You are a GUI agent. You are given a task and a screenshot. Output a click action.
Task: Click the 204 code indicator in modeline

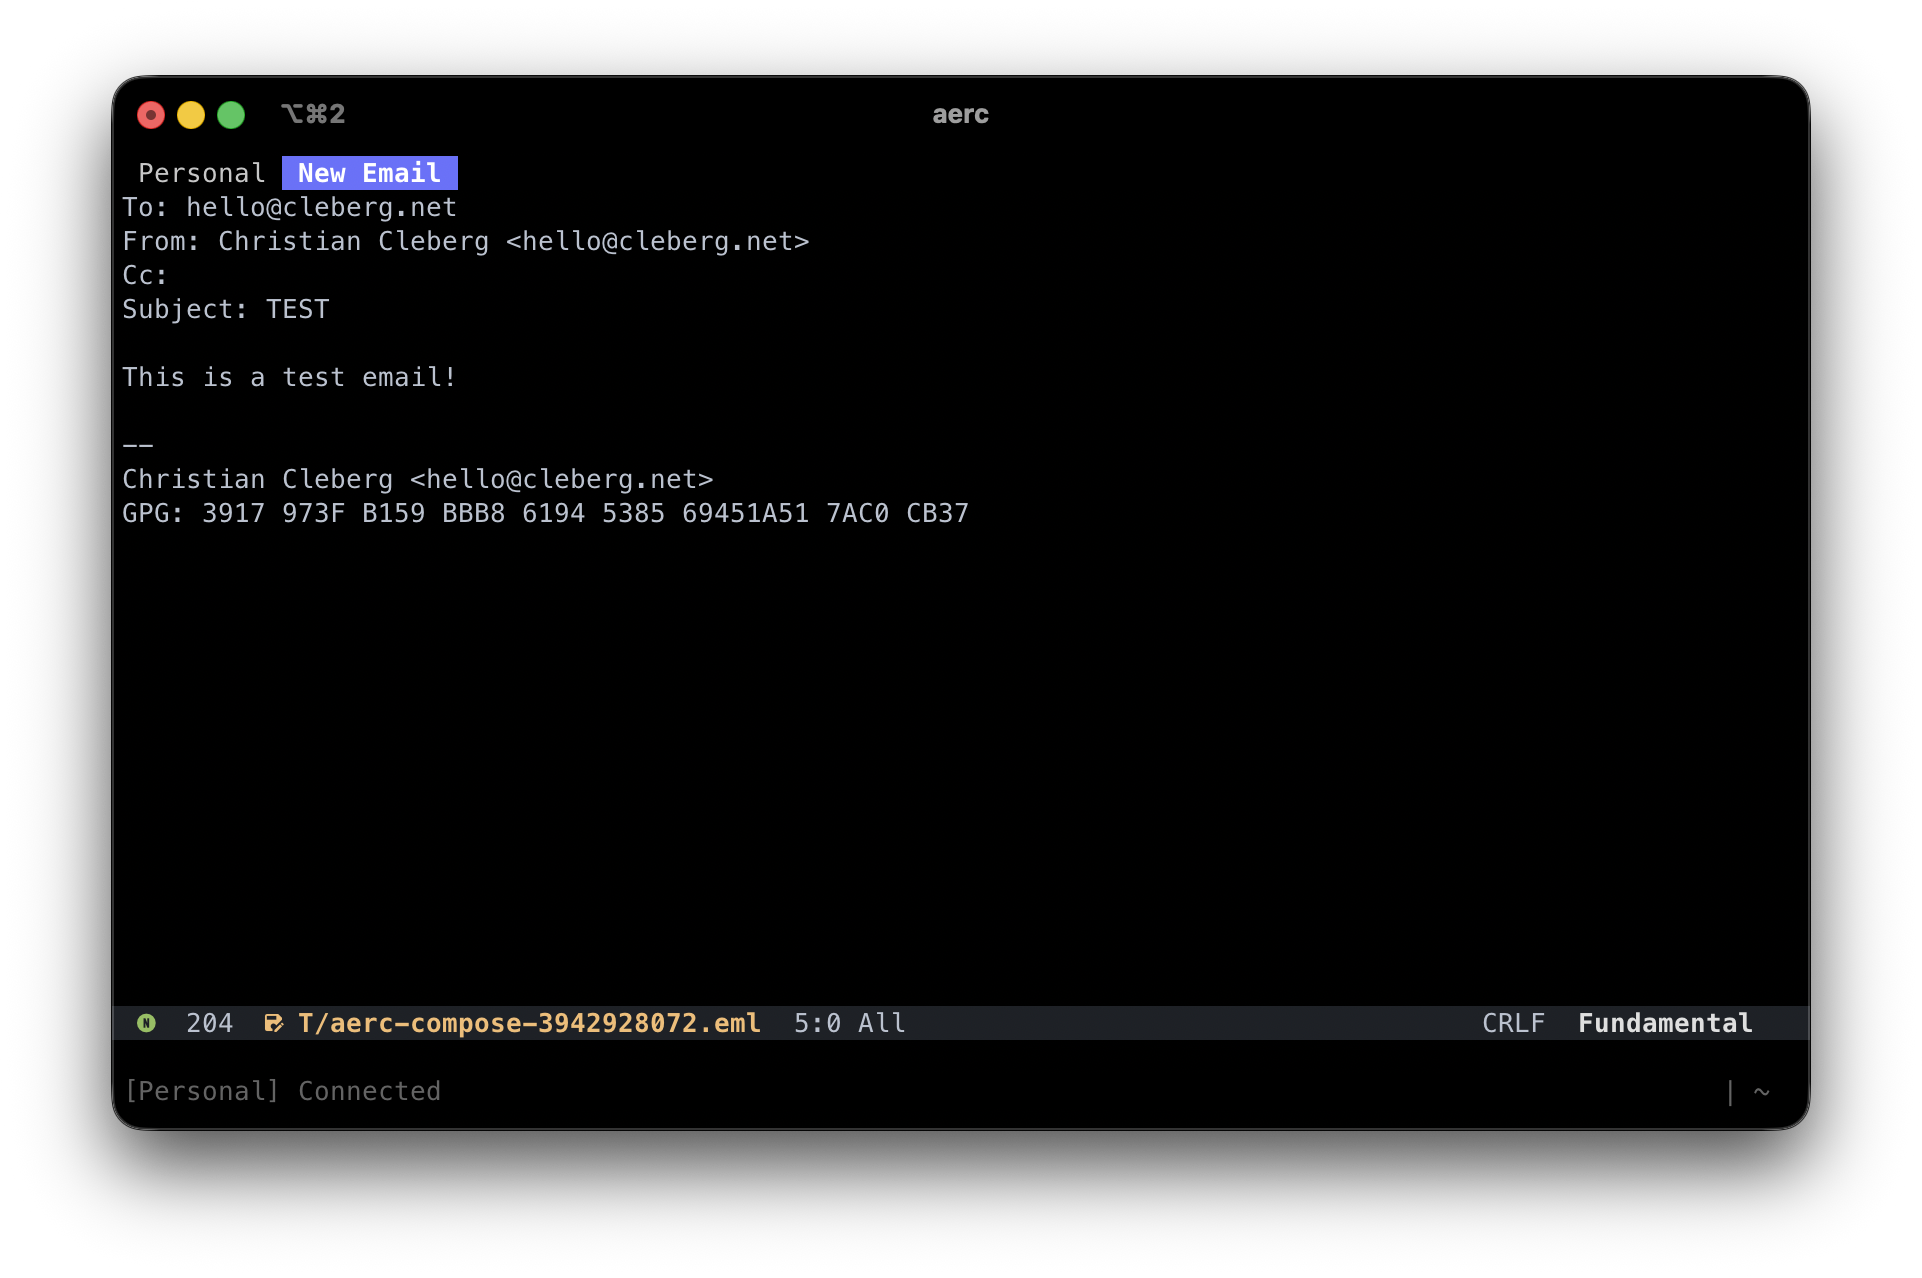click(209, 1022)
